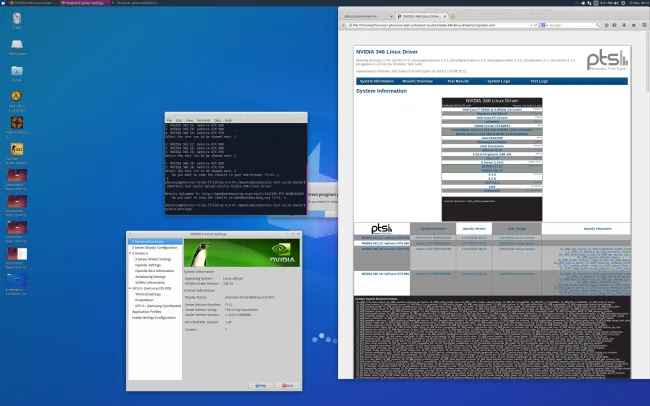Collapse the GPU 0 GeForce GTX tree node

pyautogui.click(x=130, y=288)
